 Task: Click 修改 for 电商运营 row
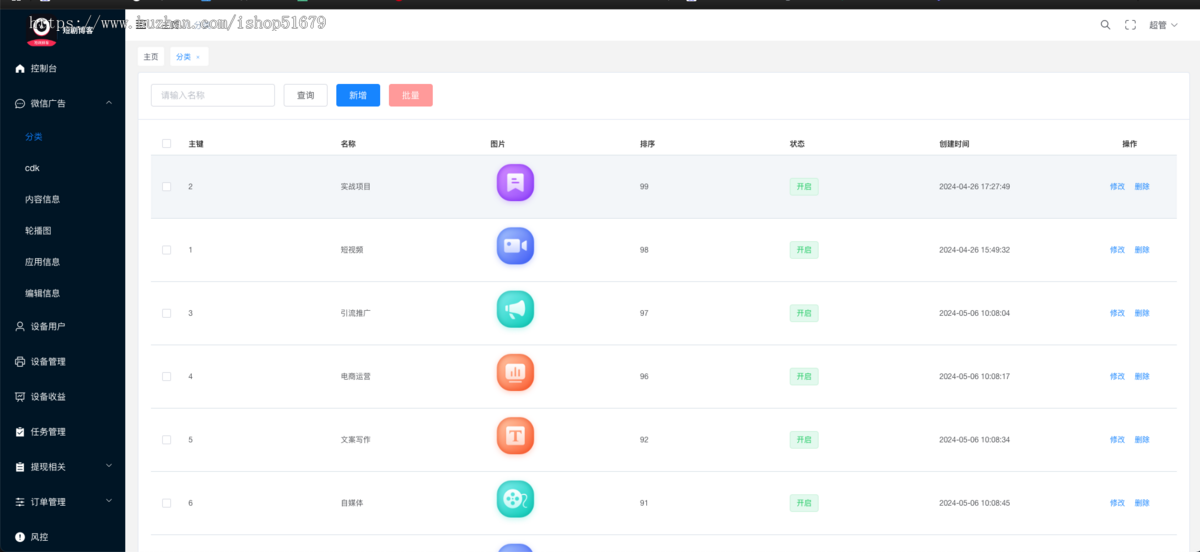(1117, 376)
